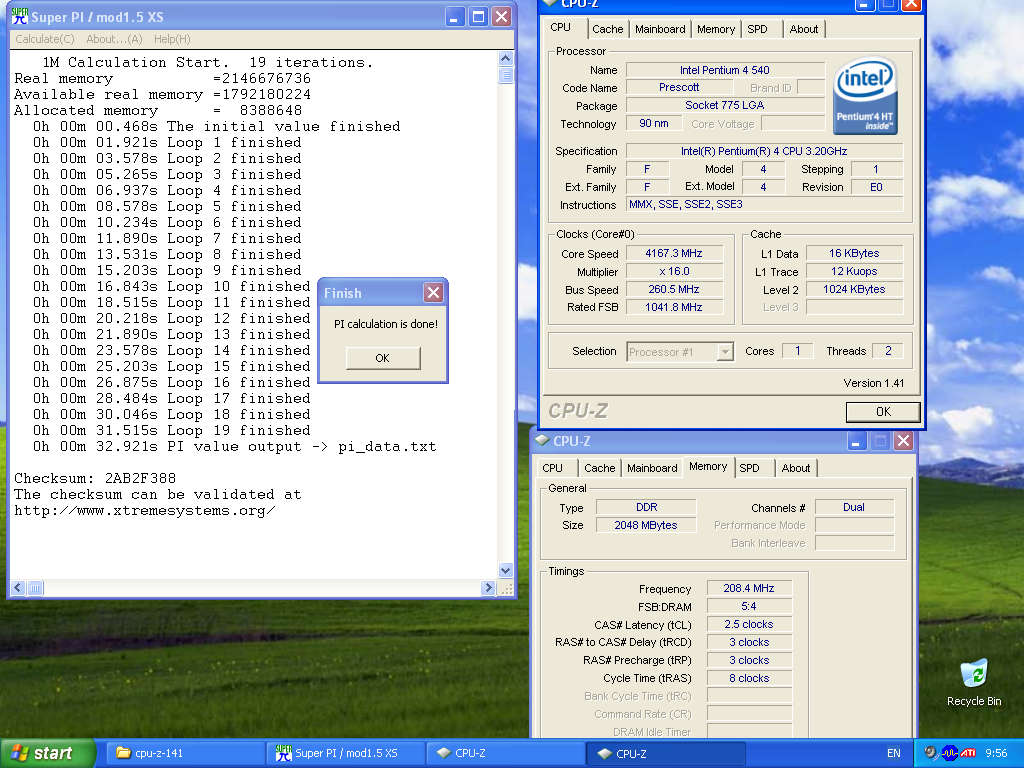This screenshot has width=1024, height=768.
Task: Click the CPU-Z Memory window title icon
Action: point(542,441)
